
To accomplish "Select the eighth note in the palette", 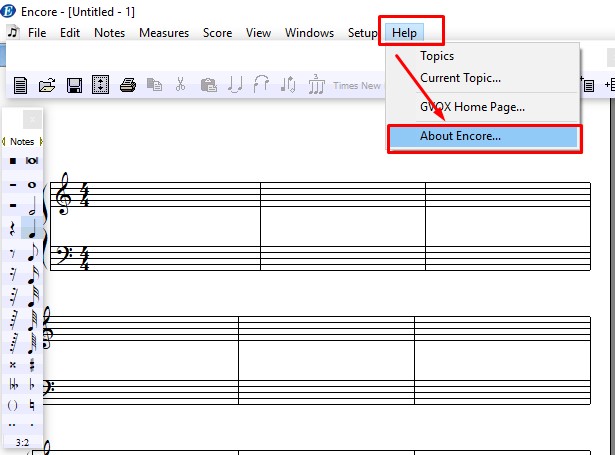I will coord(33,253).
